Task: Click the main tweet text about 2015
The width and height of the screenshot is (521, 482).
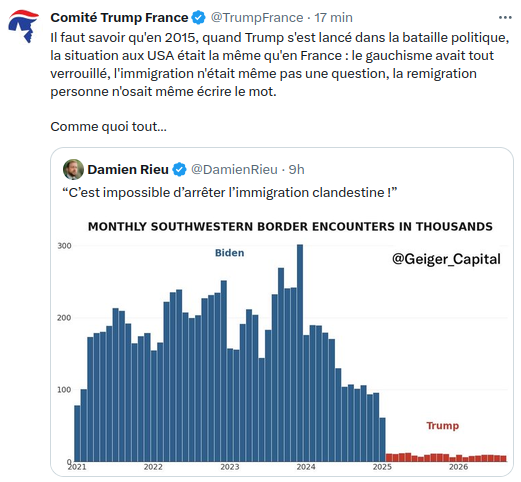Action: point(280,64)
